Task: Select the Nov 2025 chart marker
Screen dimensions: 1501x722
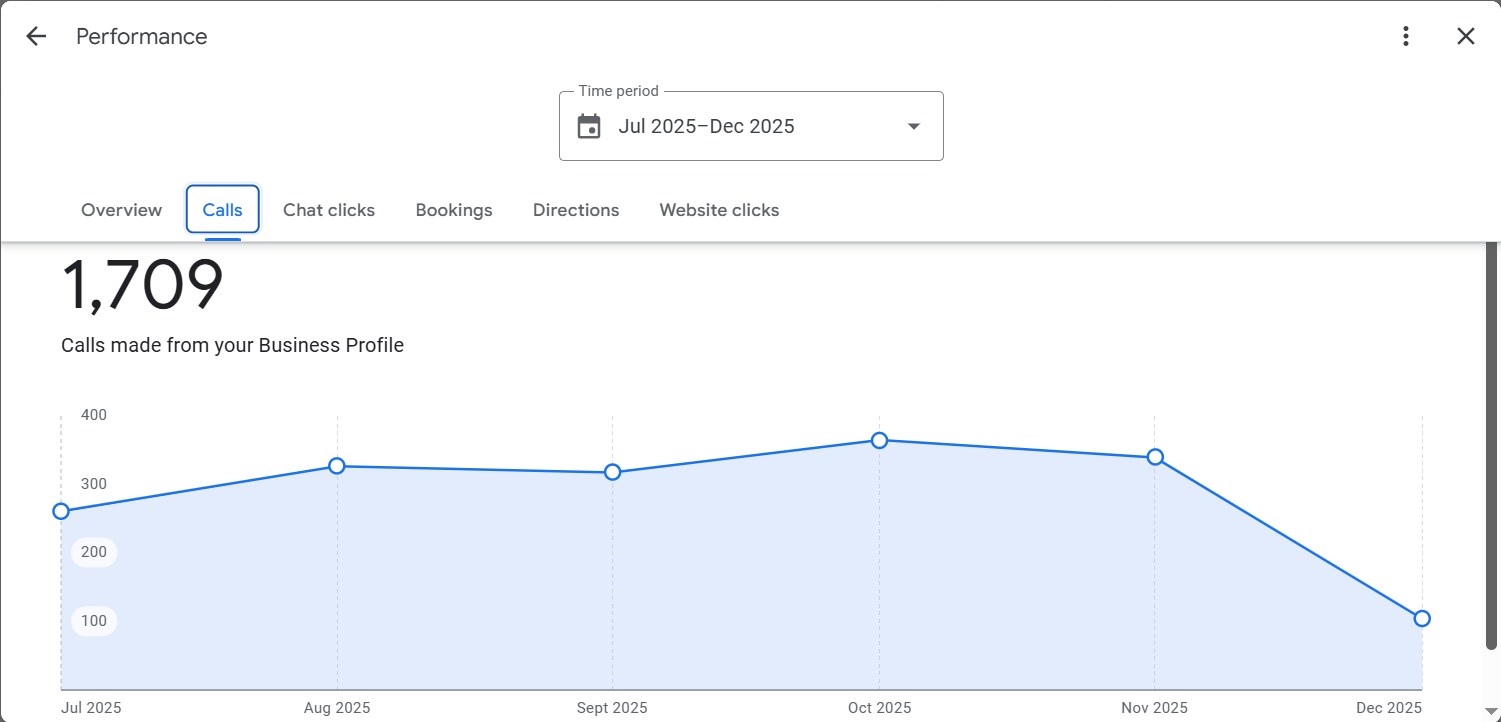Action: [x=1155, y=457]
